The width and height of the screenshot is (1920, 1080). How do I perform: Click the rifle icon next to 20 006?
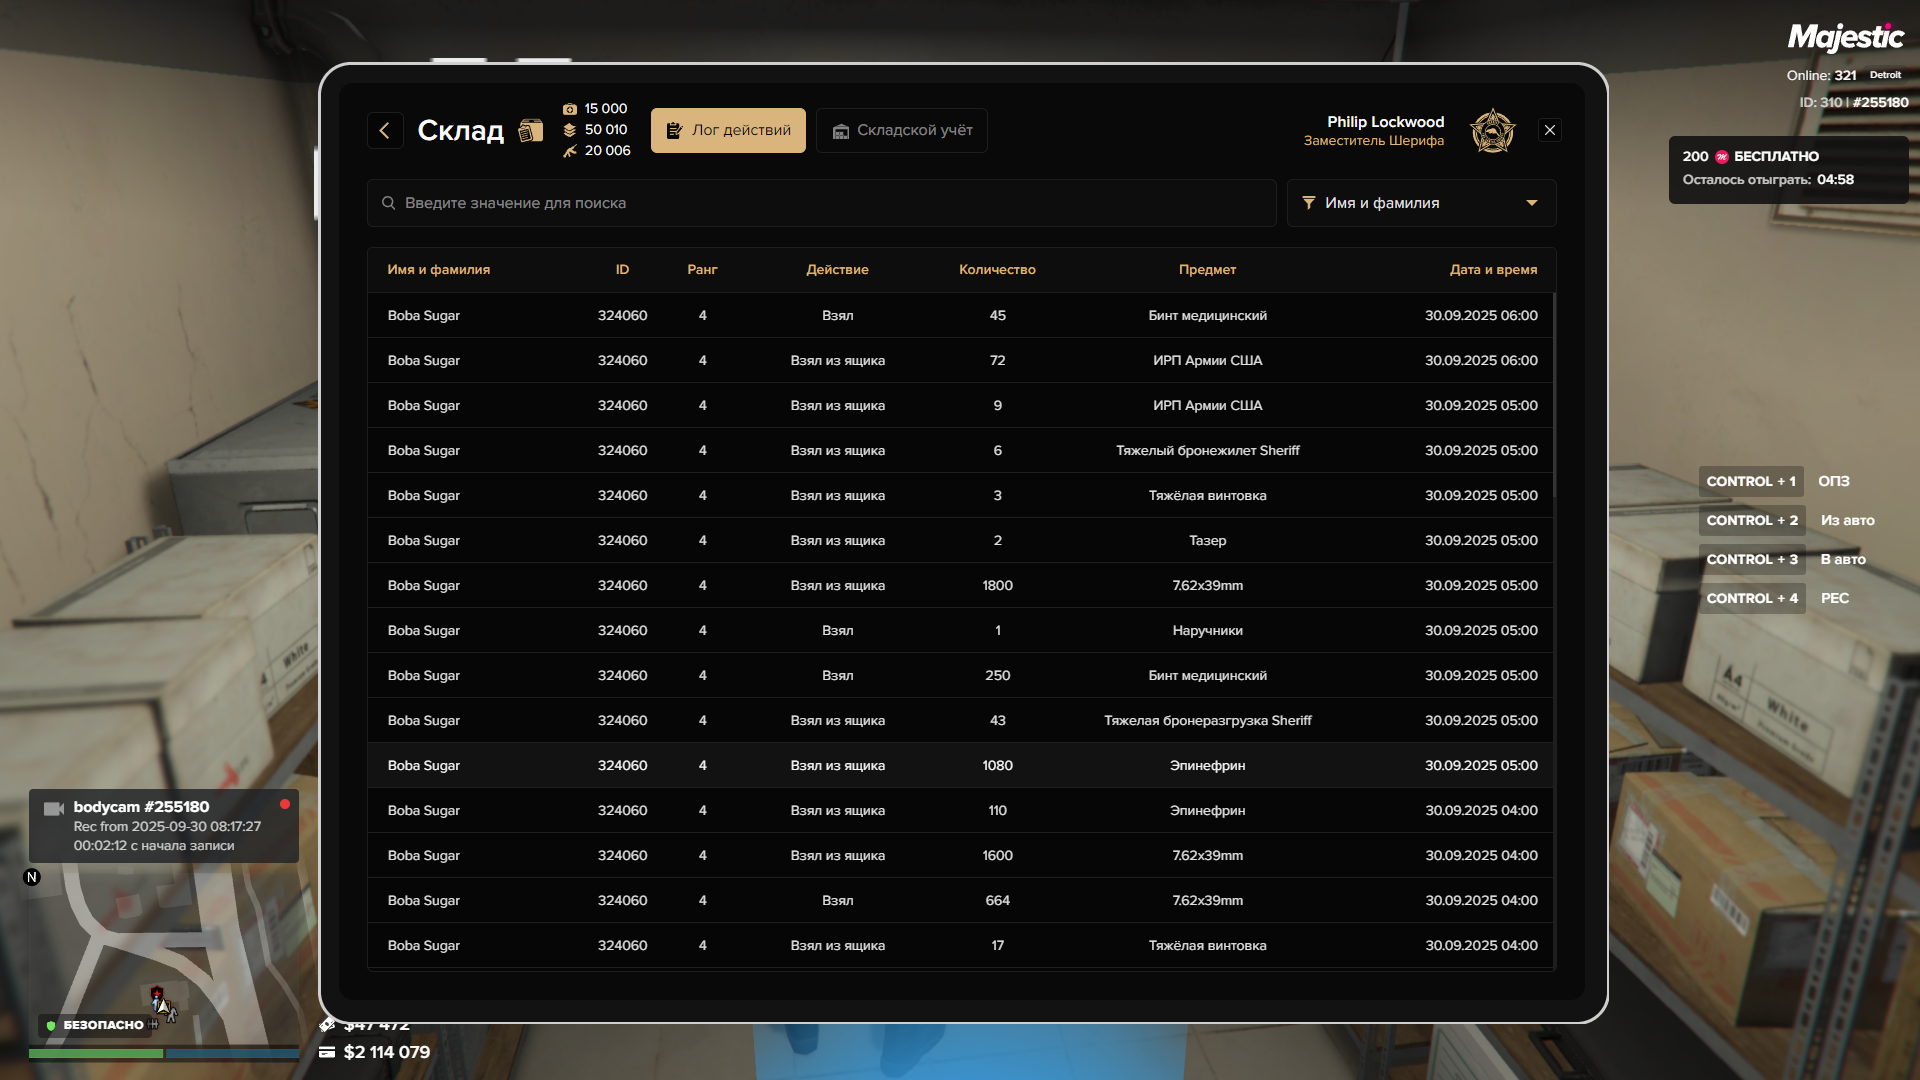click(570, 151)
